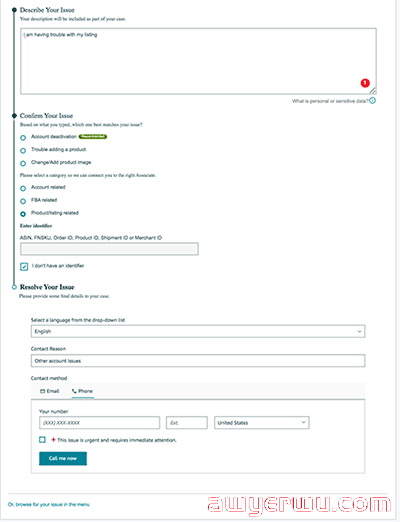
Task: Click the phone number input field
Action: 99,423
